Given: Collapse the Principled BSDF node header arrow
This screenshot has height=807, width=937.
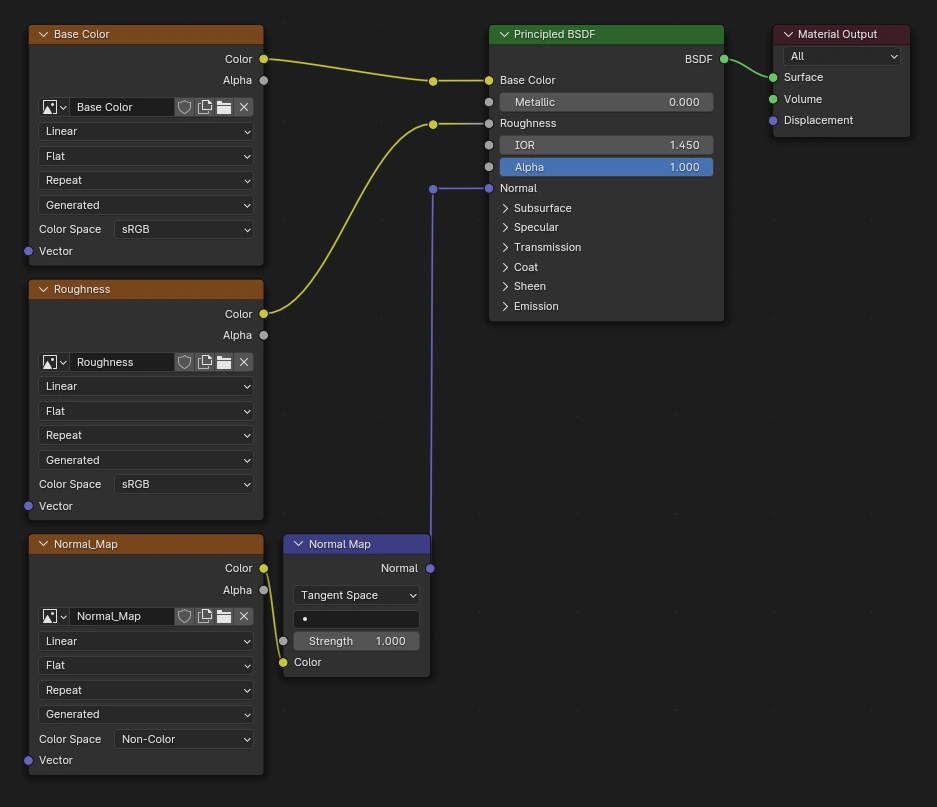Looking at the screenshot, I should tap(504, 34).
